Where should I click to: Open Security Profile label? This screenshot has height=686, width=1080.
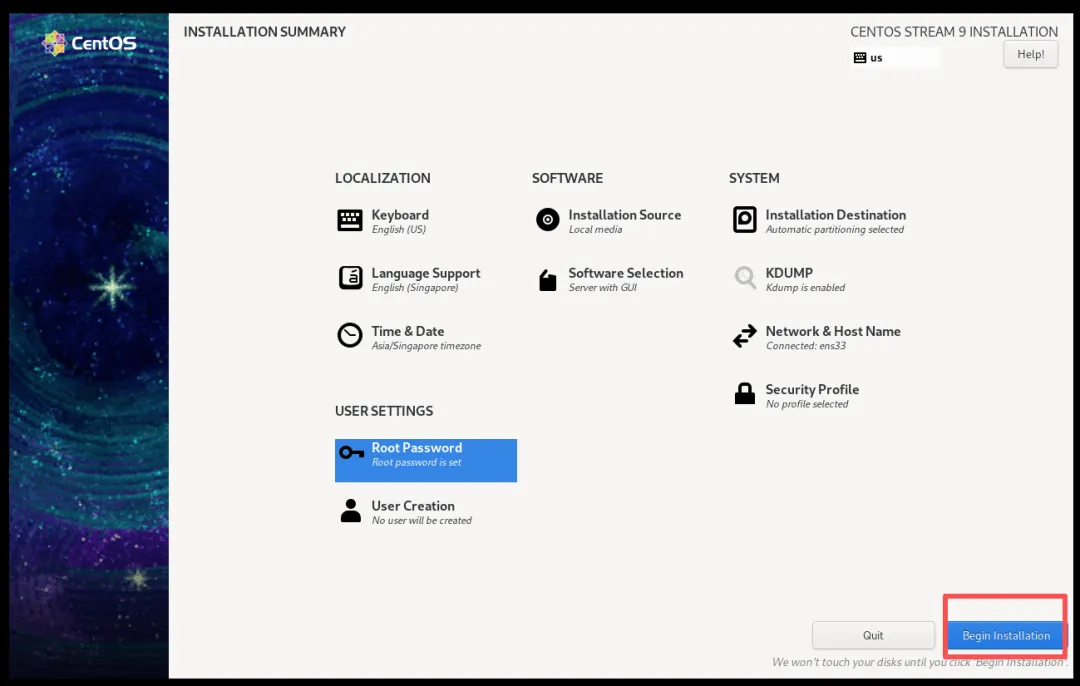click(812, 390)
